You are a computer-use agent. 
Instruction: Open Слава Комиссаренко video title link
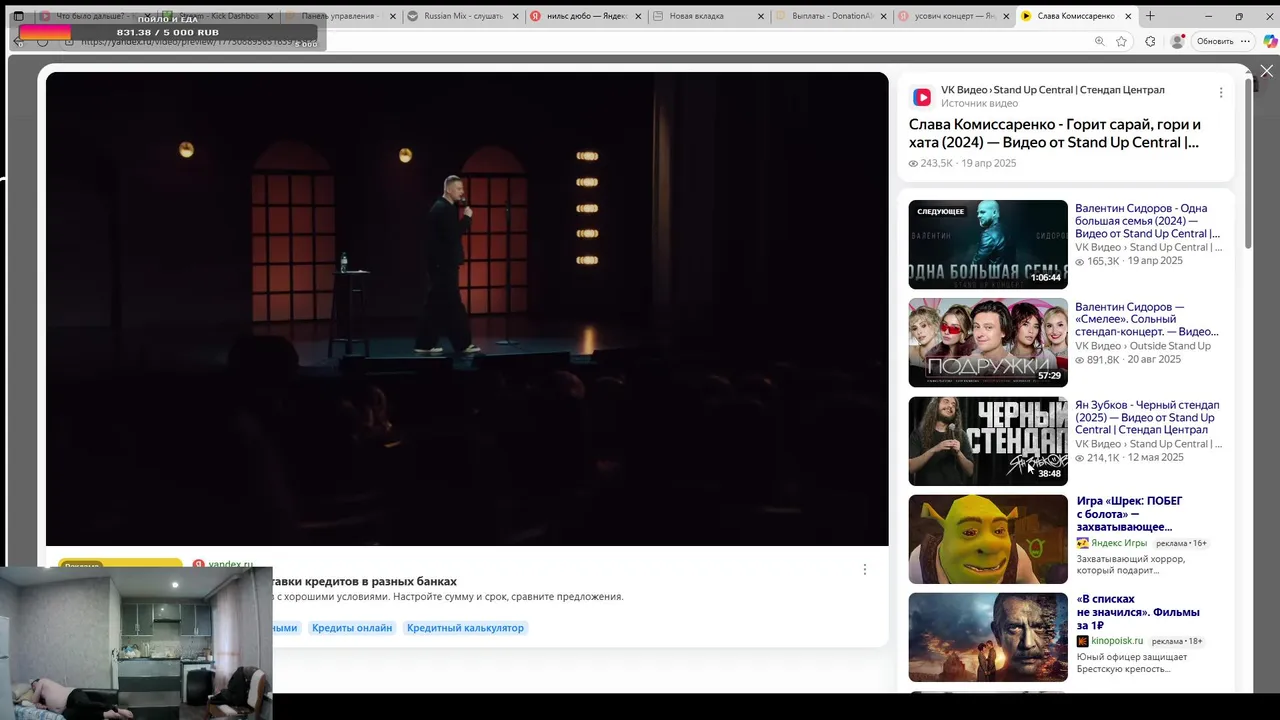click(1055, 133)
